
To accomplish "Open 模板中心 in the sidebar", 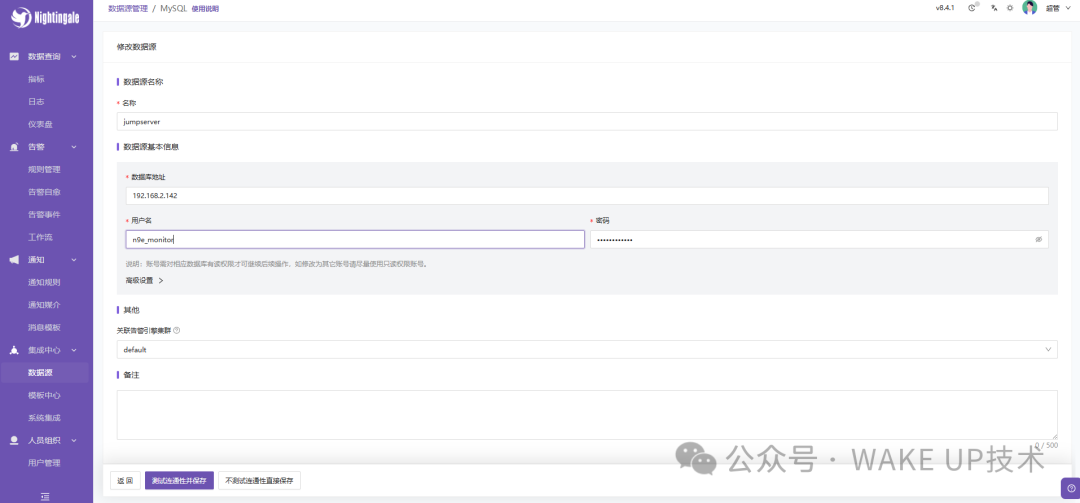I will 44,396.
